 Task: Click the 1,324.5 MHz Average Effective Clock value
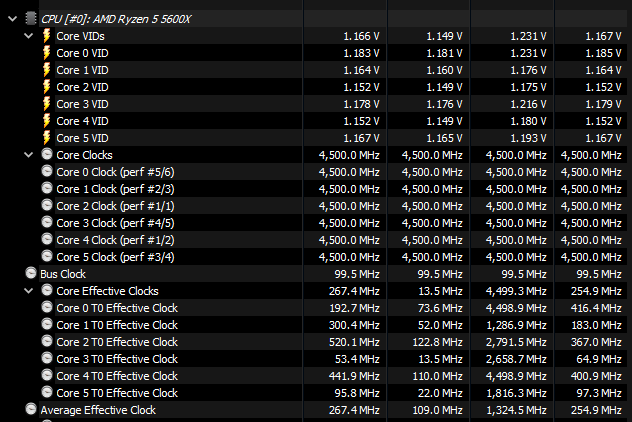(x=516, y=410)
